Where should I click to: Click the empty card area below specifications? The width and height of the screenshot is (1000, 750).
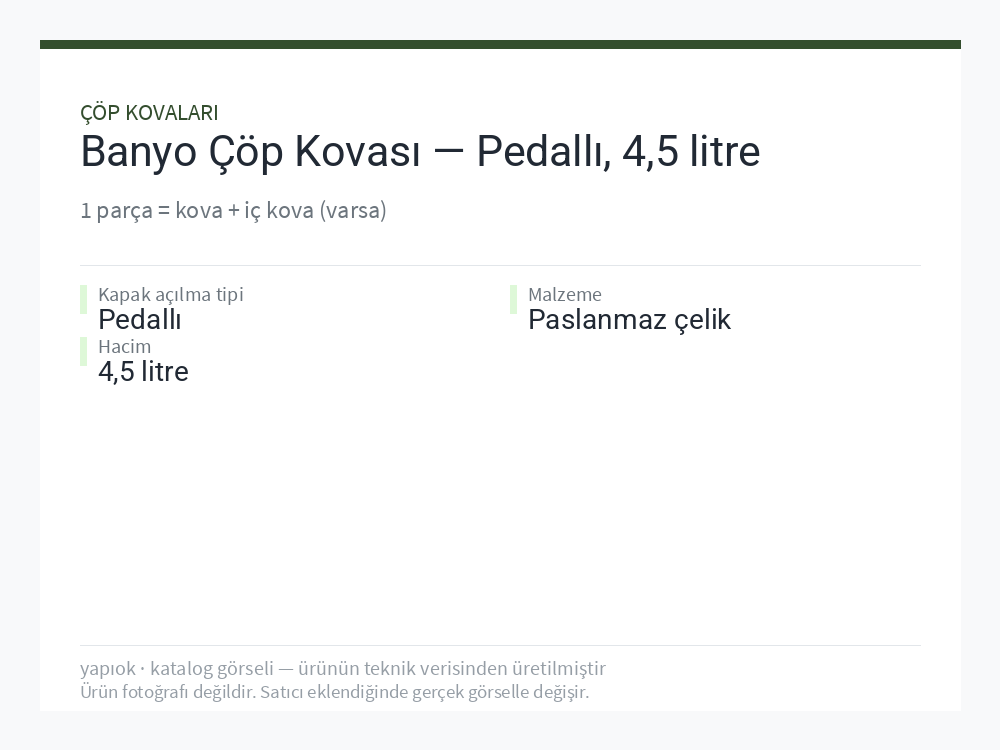[500, 510]
